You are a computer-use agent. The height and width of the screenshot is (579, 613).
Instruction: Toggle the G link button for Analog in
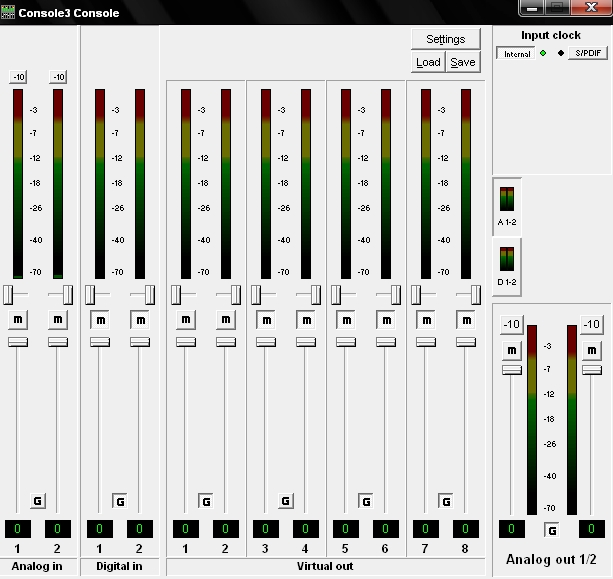click(38, 500)
